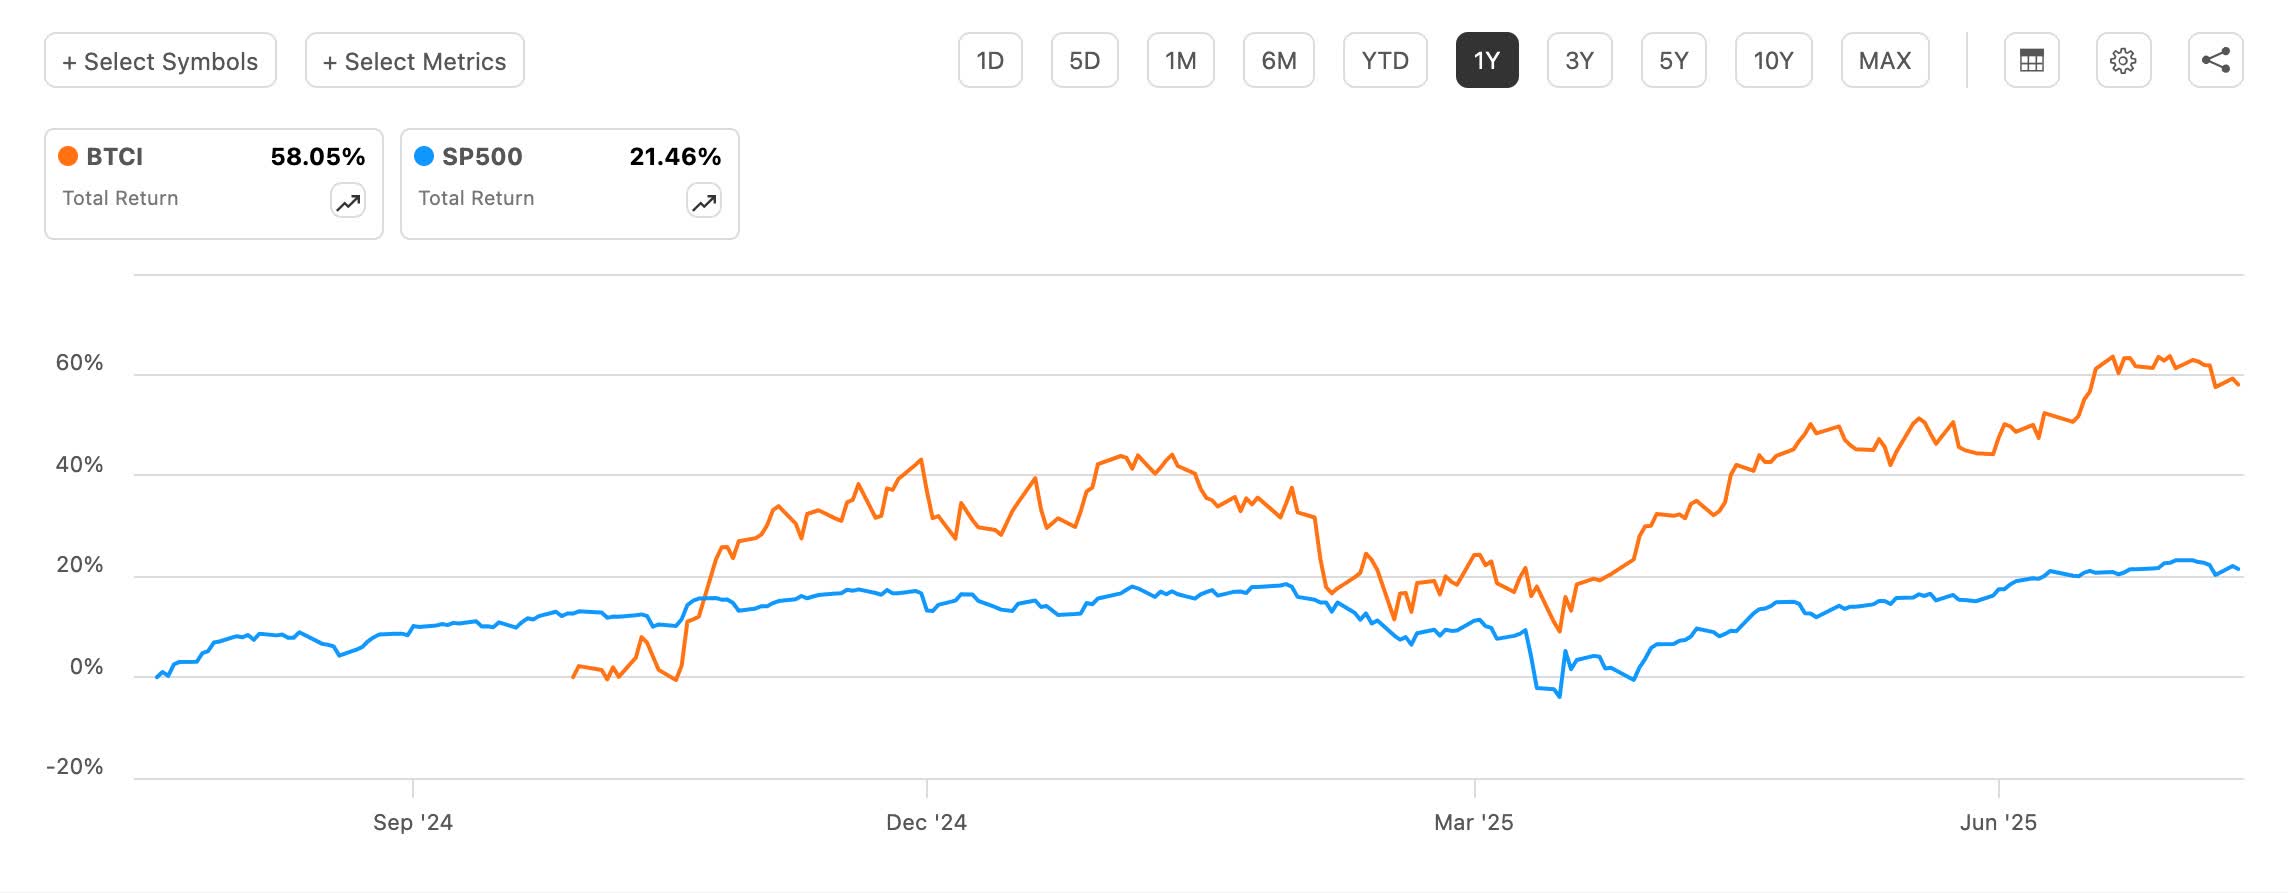Open the data table view icon

tap(2031, 61)
